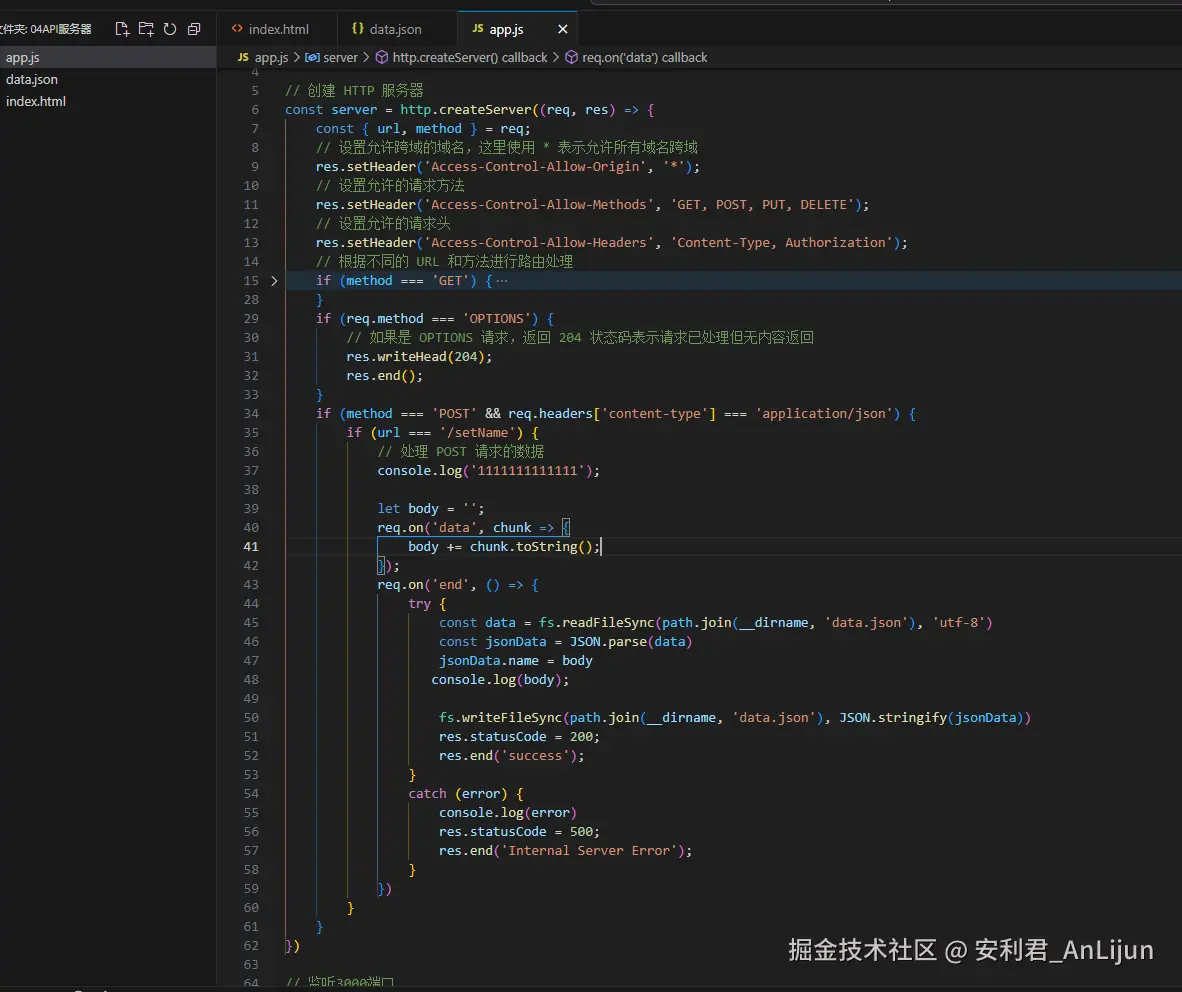Image resolution: width=1182 pixels, height=992 pixels.
Task: Click the New File icon in explorer header
Action: tap(122, 29)
